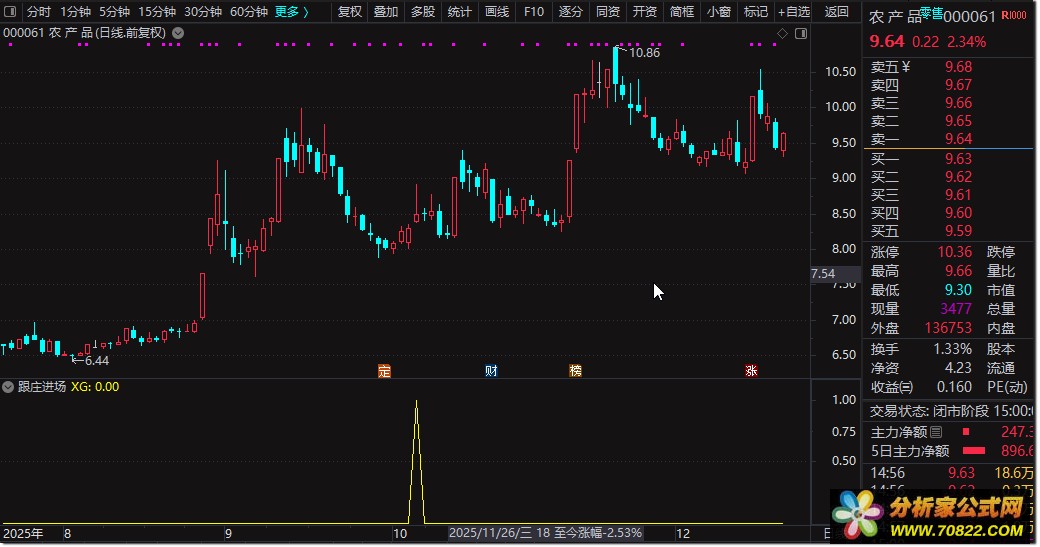
Task: Click 涨停 limit price 10.36
Action: click(954, 252)
